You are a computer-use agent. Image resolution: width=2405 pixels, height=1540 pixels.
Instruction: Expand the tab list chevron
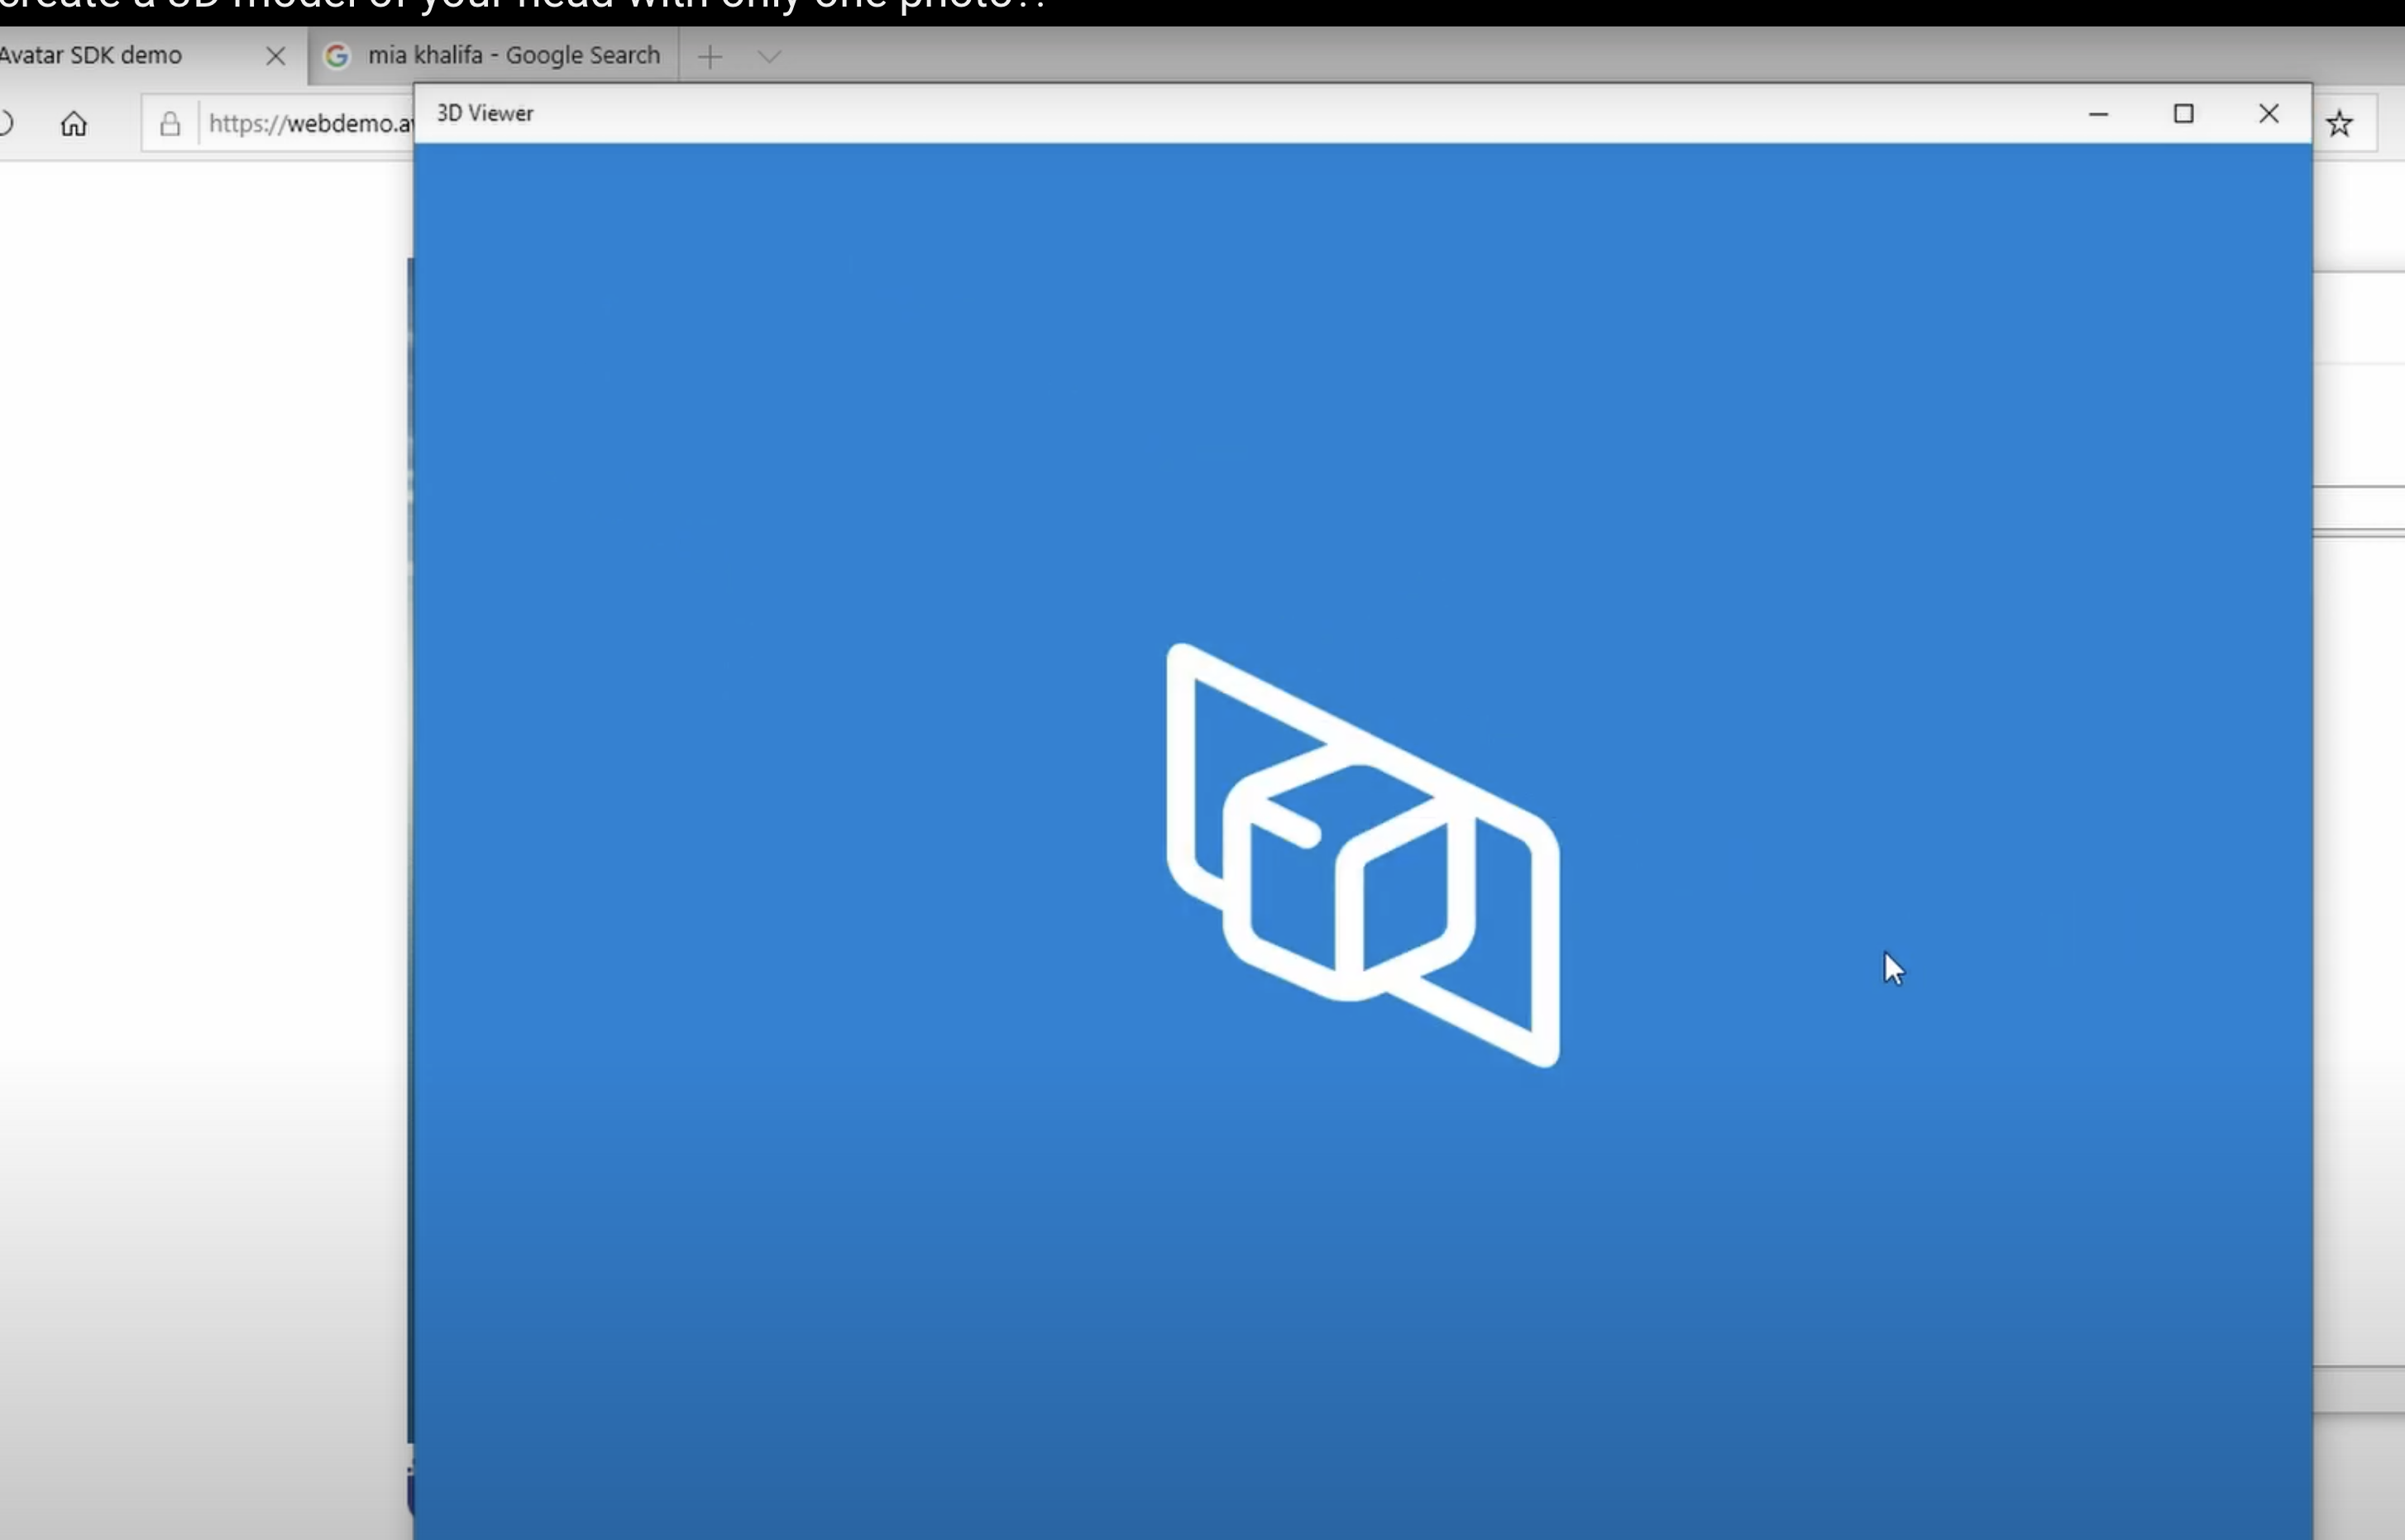[768, 57]
